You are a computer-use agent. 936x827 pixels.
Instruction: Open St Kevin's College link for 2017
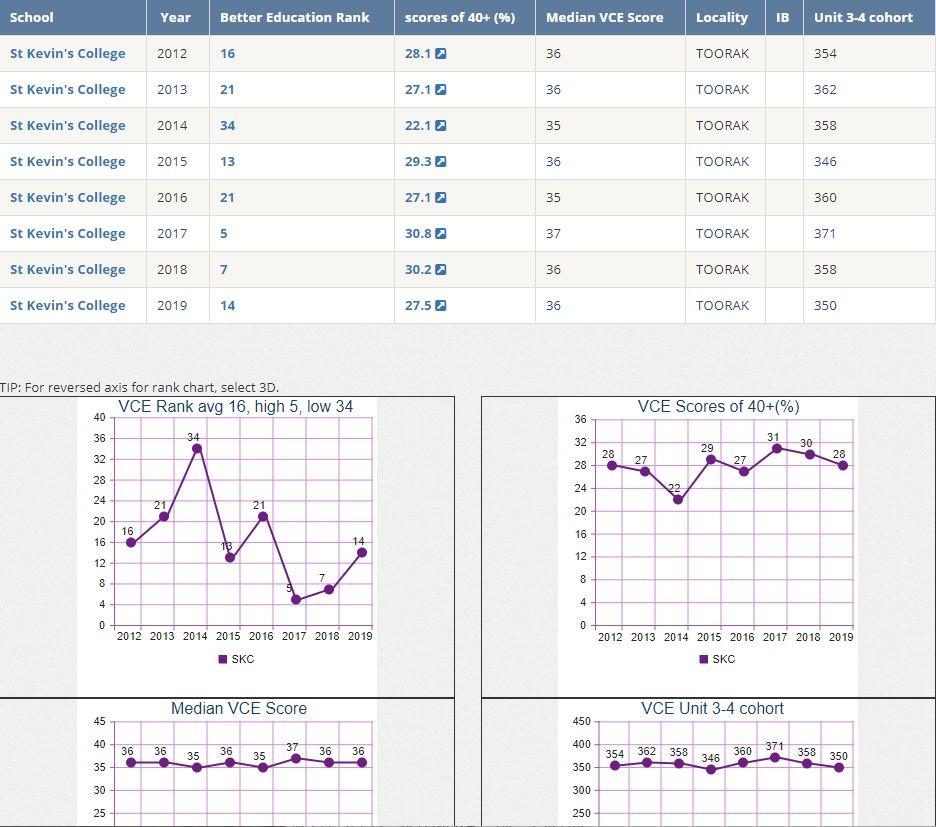click(x=67, y=233)
